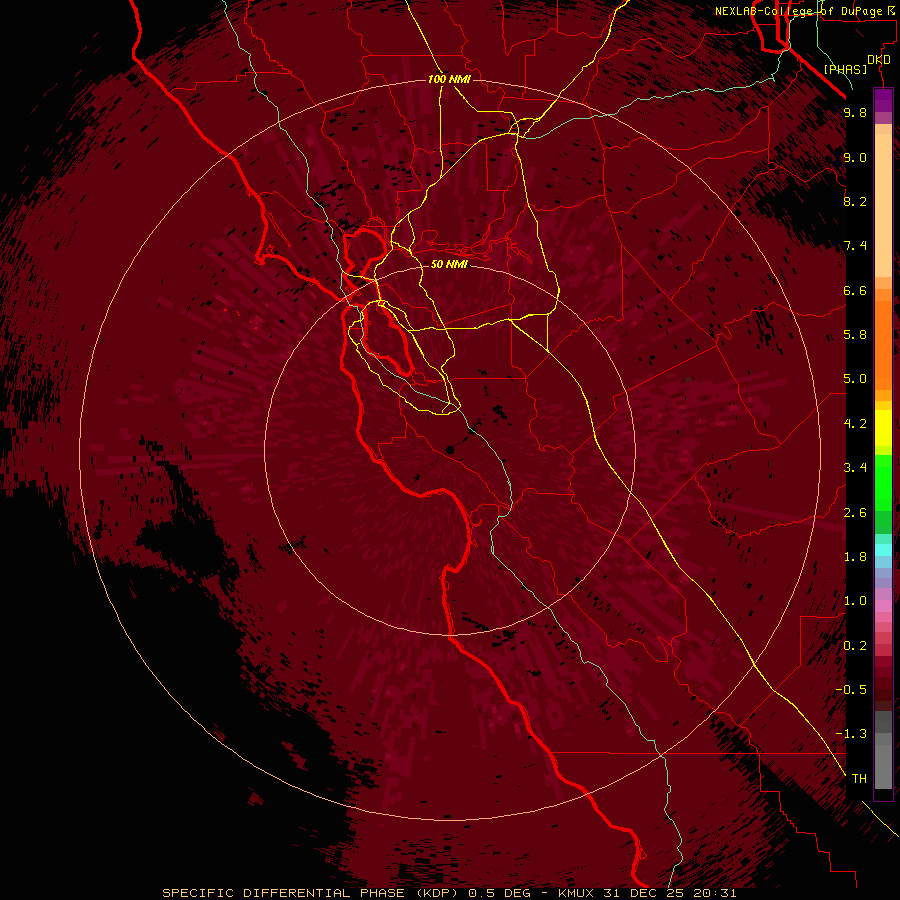Viewport: 900px width, 900px height.
Task: Click the 3.4 scale value
Action: [x=855, y=468]
